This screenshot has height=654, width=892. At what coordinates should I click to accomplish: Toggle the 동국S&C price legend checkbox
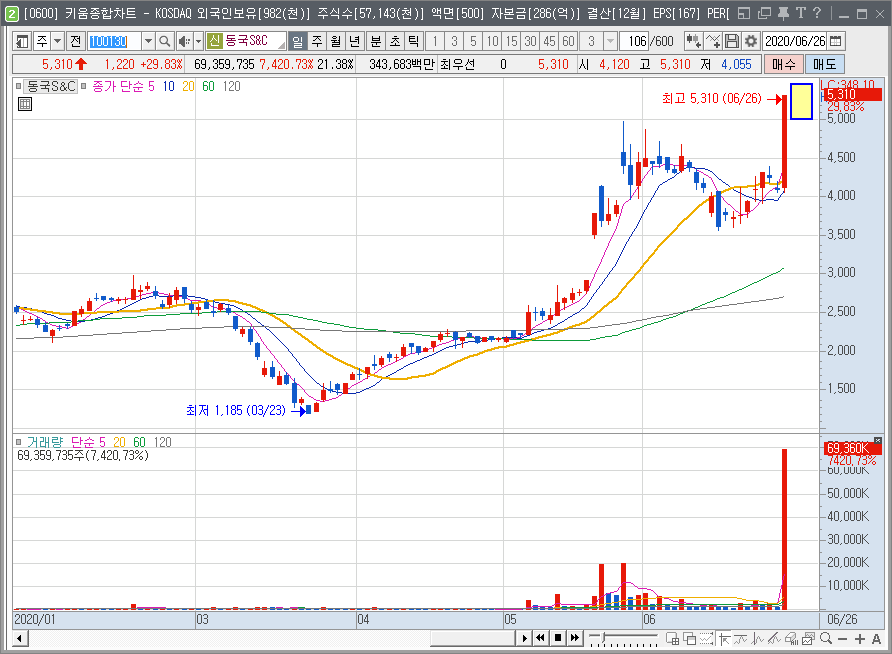(x=18, y=86)
